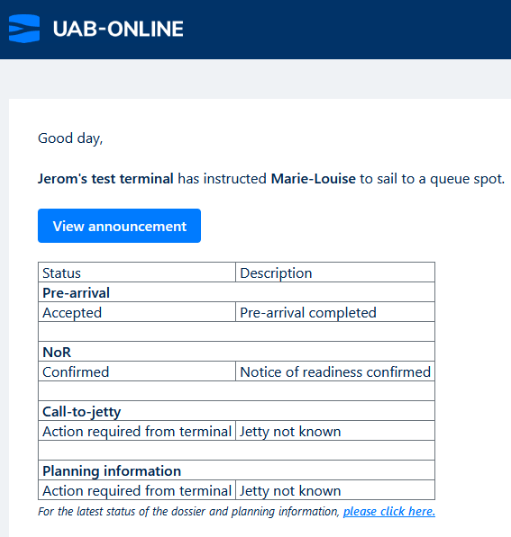Click the bold 'Marie-Louise' vessel name
Screen dimensions: 511x537
(313, 178)
